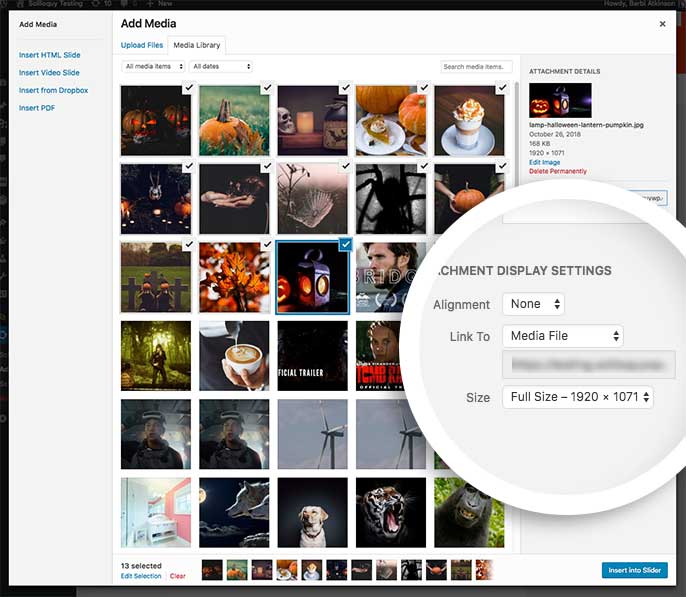
Task: Select the first soldier with goggles thumbnail
Action: 156,434
